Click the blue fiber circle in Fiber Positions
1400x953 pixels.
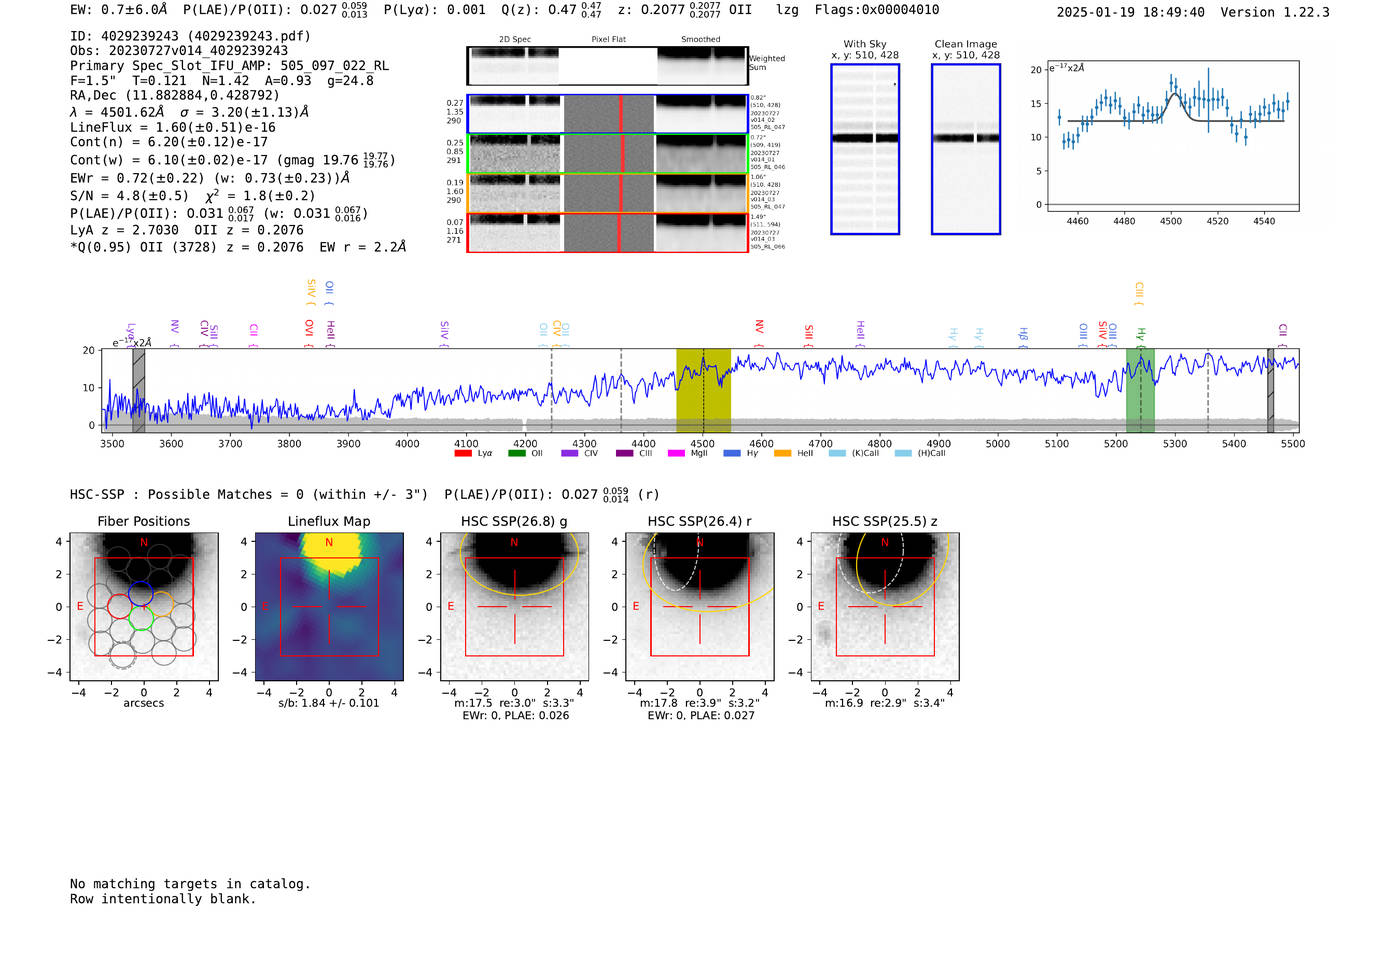point(140,593)
